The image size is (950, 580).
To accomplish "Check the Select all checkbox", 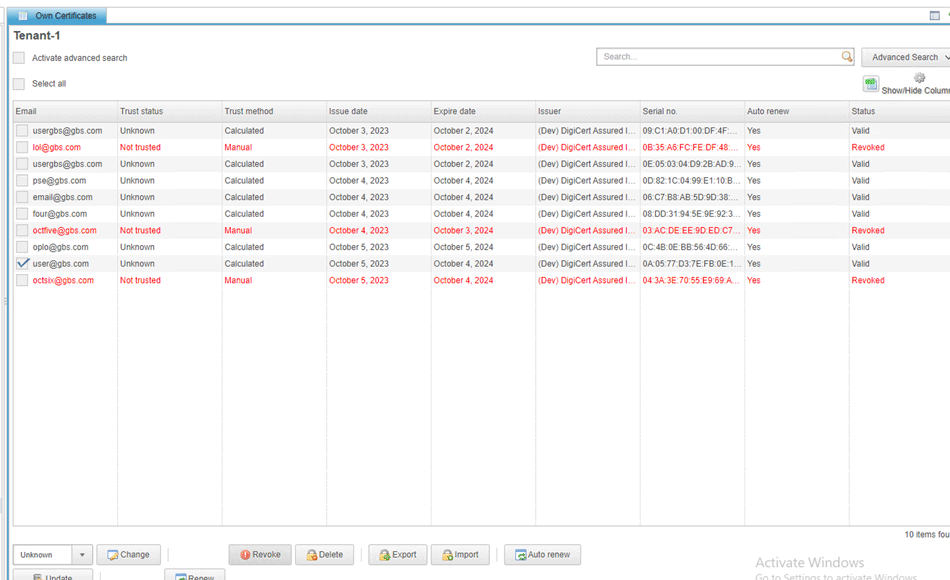I will pyautogui.click(x=19, y=84).
